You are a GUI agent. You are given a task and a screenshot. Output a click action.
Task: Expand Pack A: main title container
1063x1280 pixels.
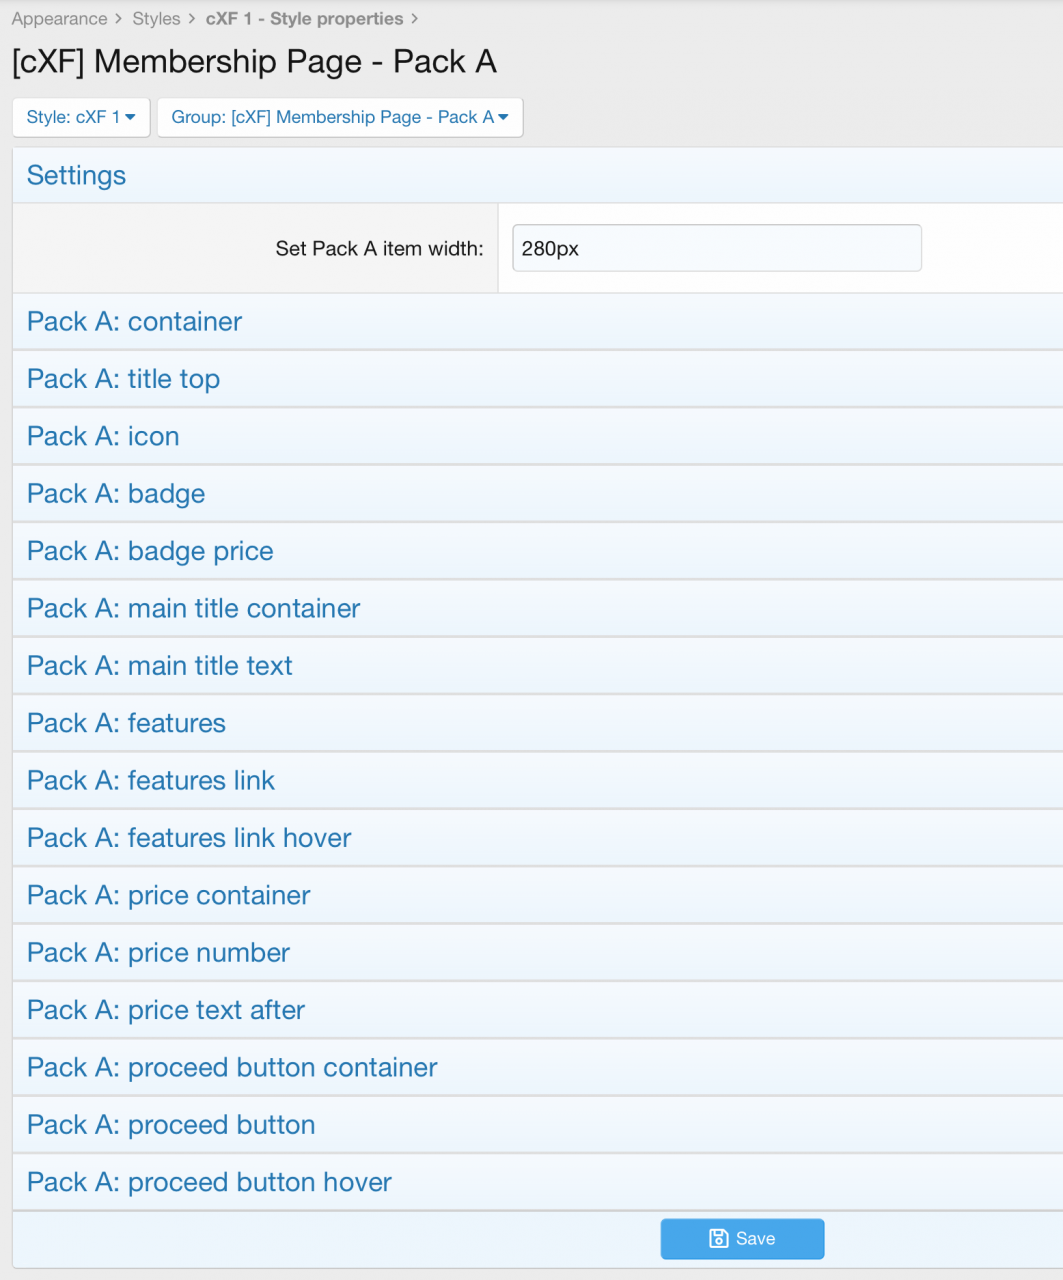(193, 609)
